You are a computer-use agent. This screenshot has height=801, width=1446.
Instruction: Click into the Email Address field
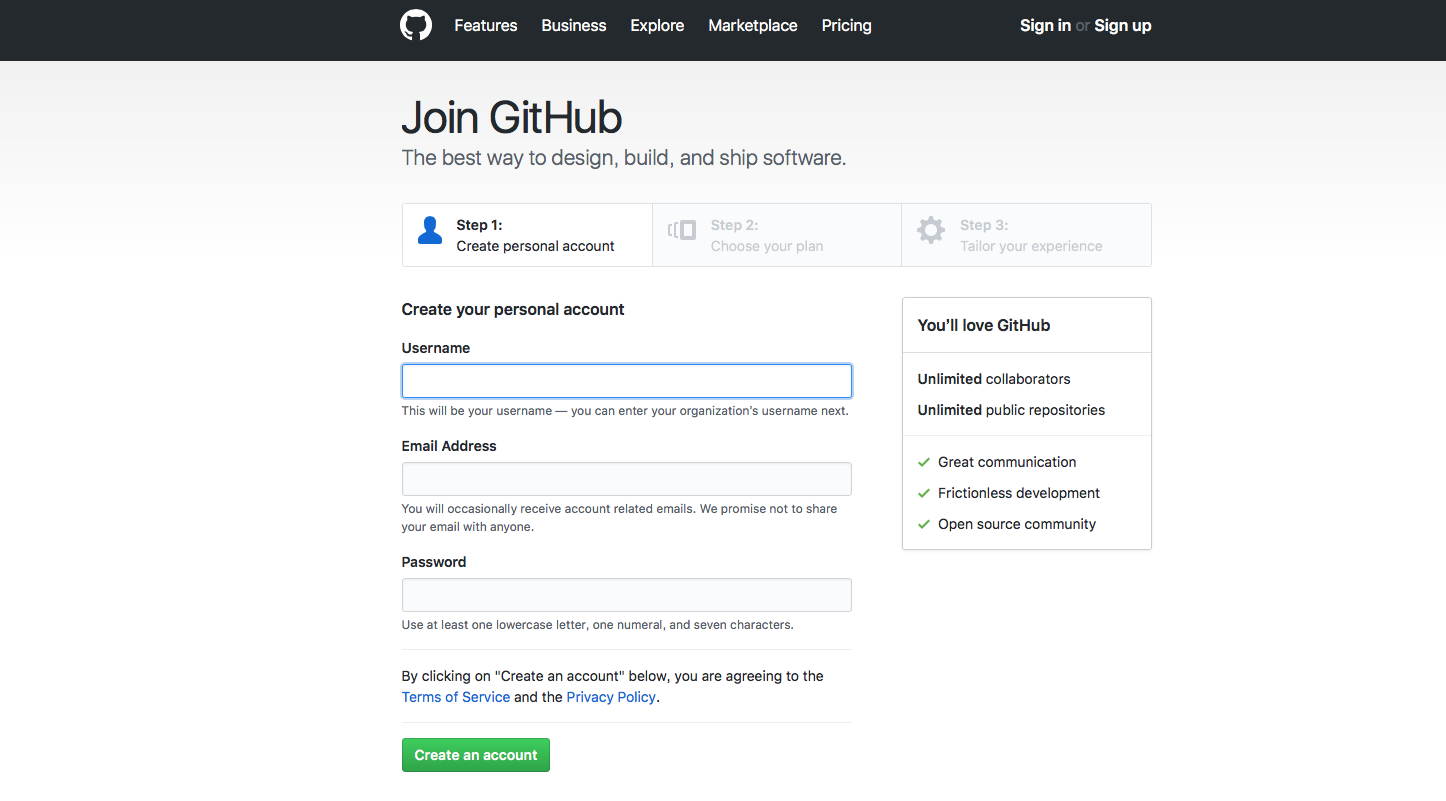(x=627, y=479)
